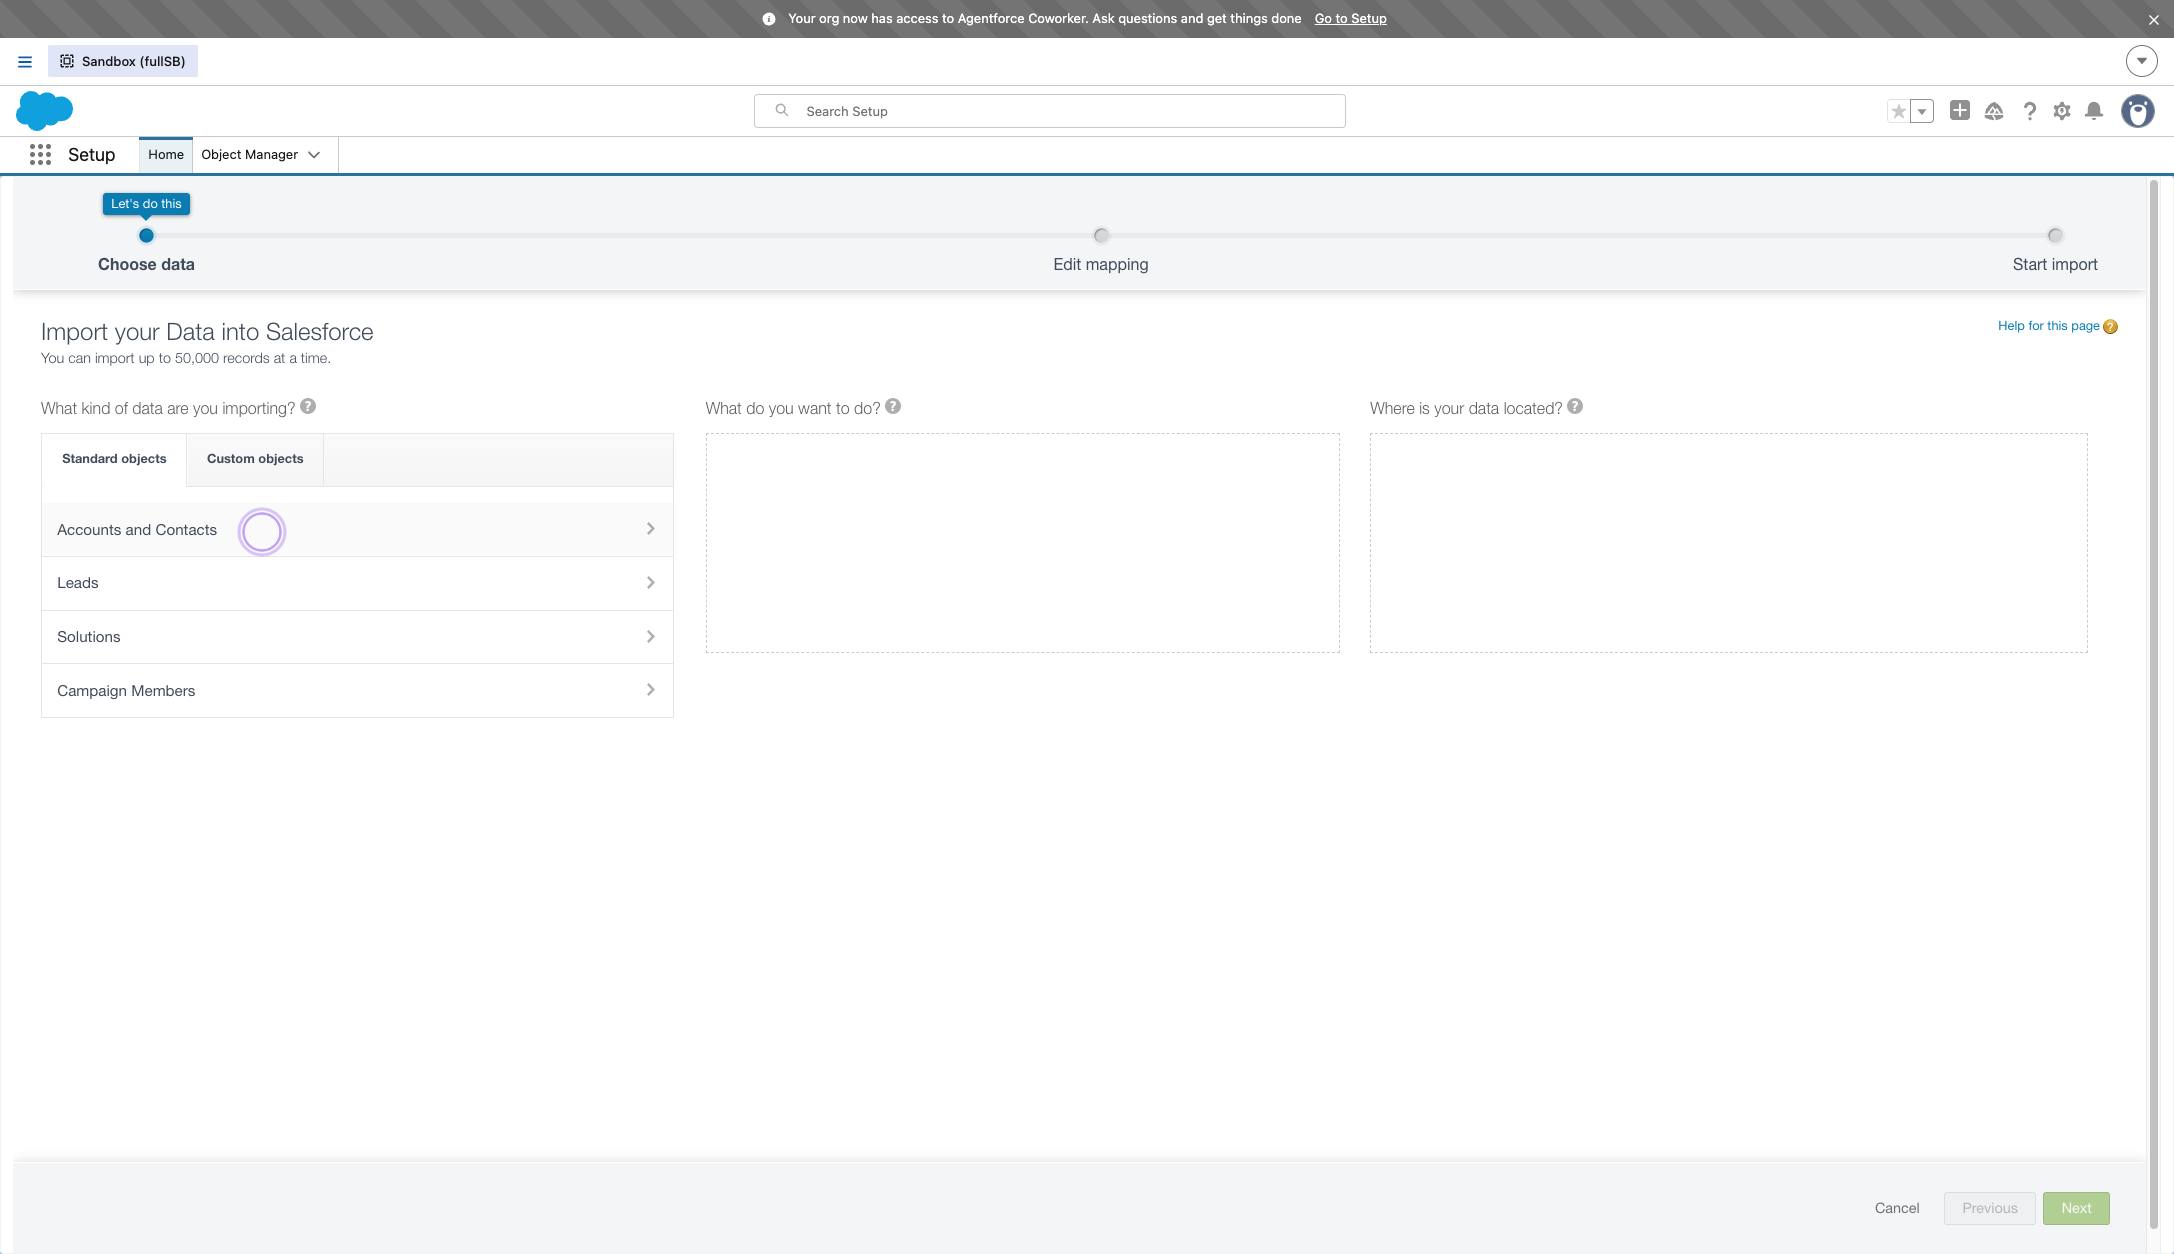Click the Salesforce cloud logo
Viewport: 2174px width, 1254px height.
44,110
